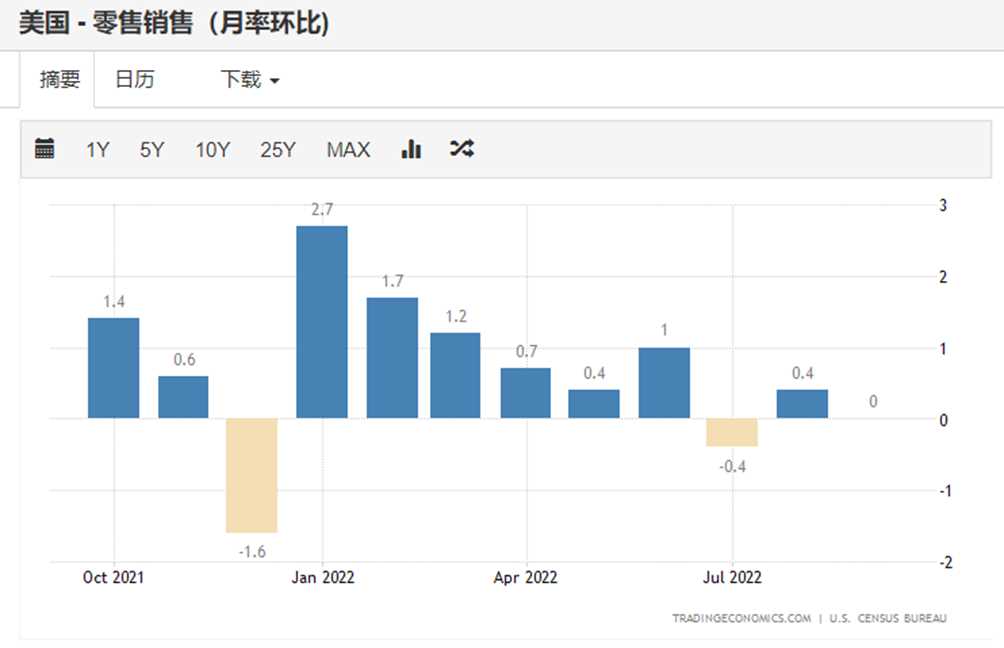Viewport: 1004px width, 648px height.
Task: Choose the 25Y time range
Action: (278, 150)
